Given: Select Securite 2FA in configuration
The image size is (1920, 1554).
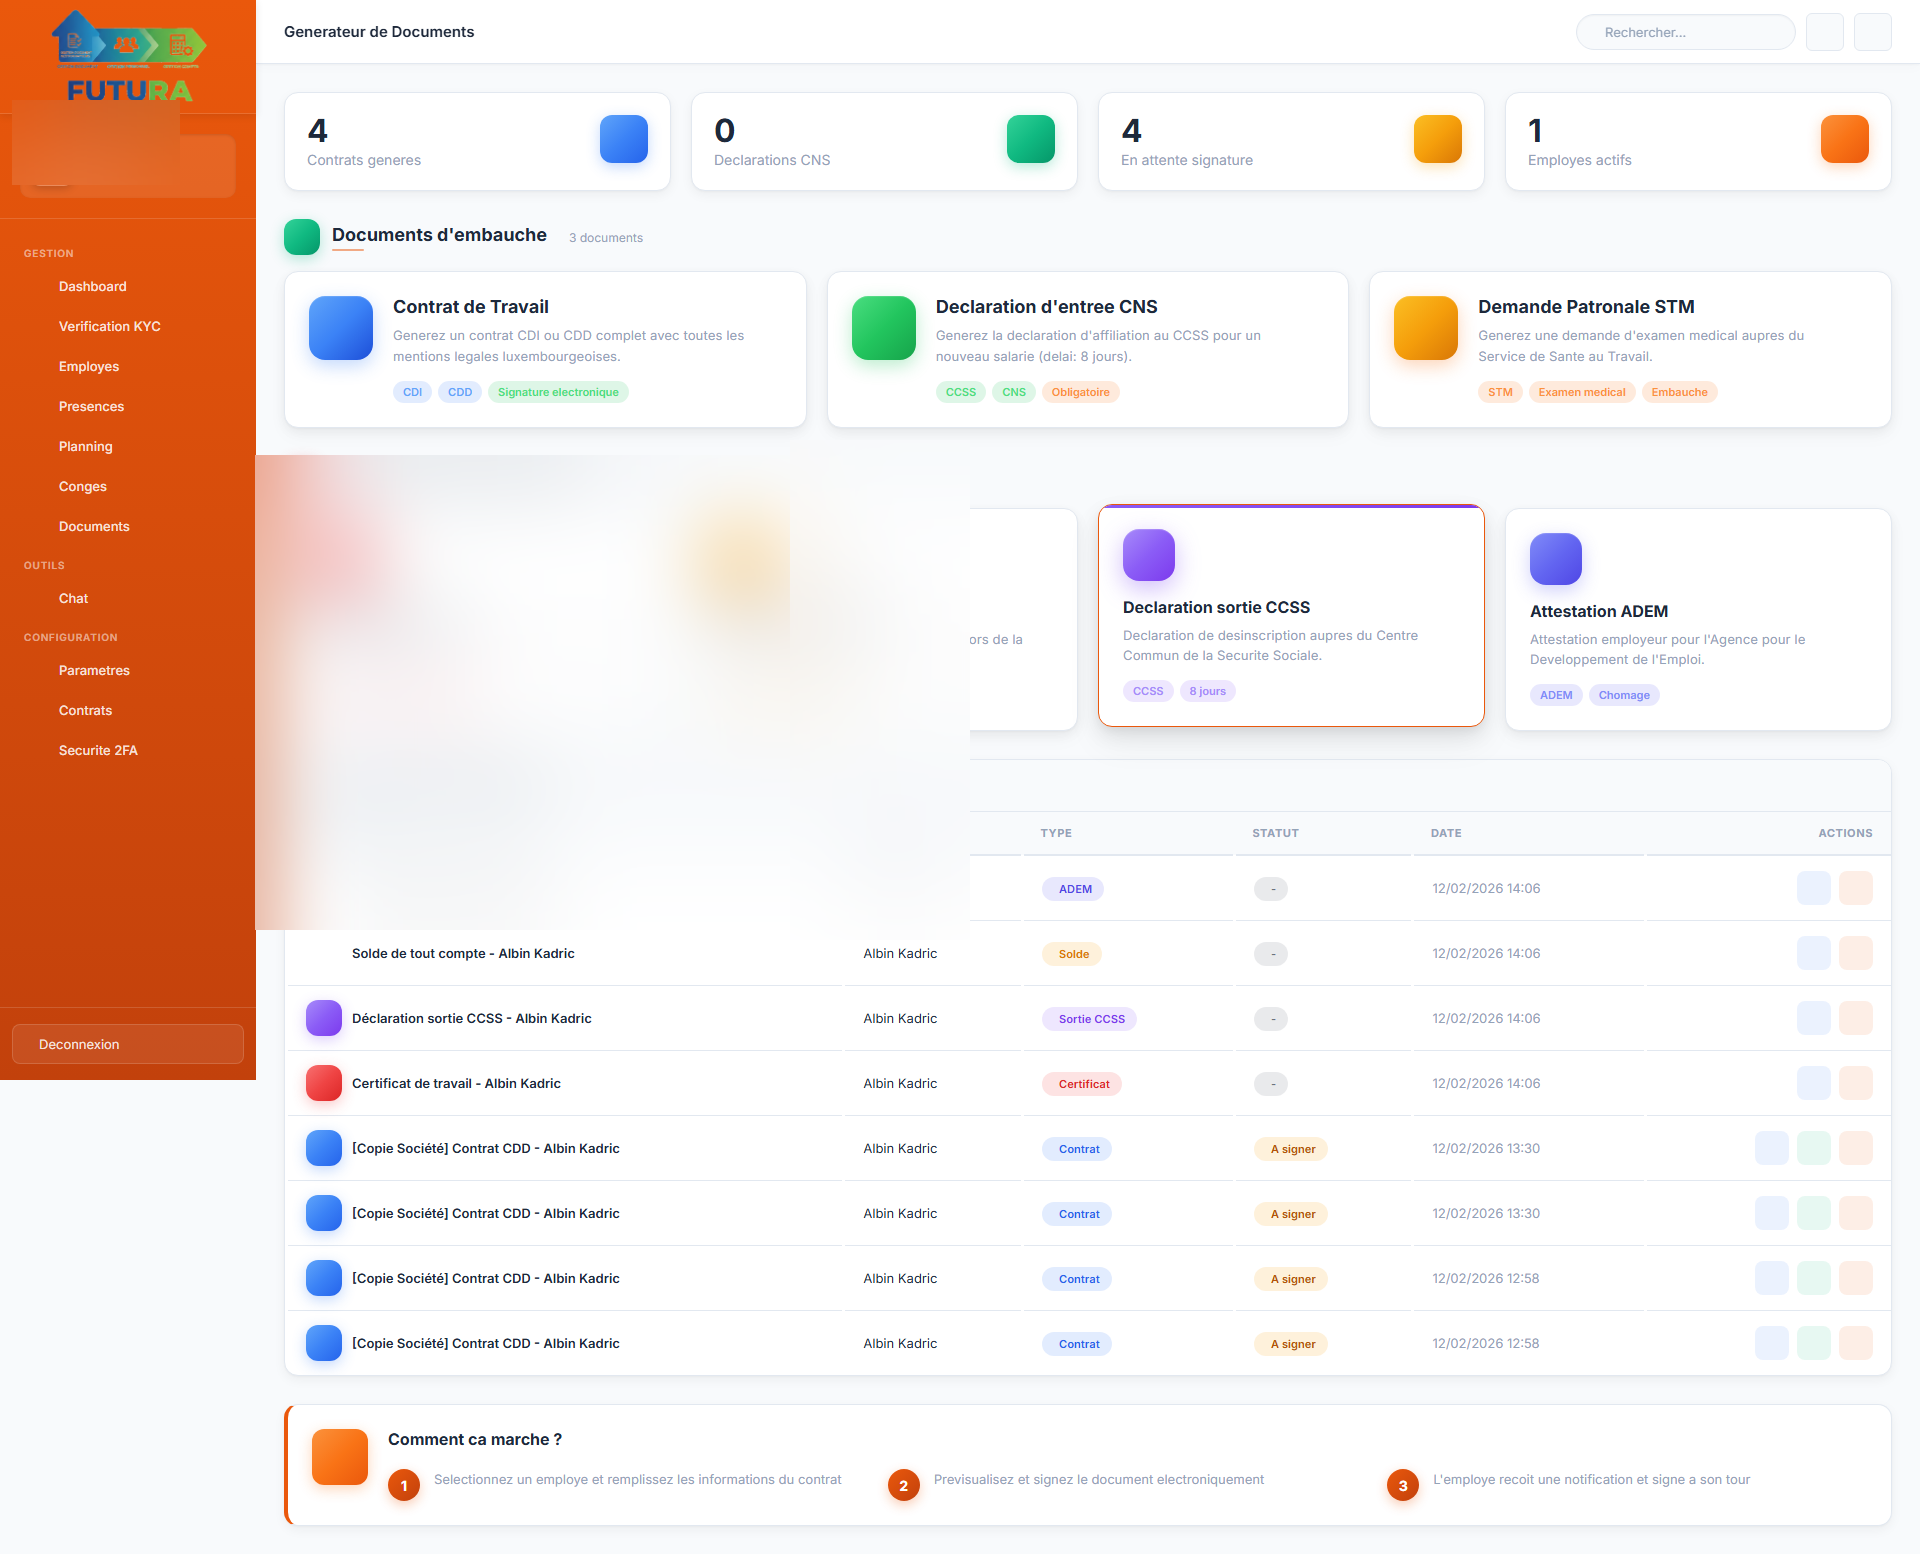Looking at the screenshot, I should (98, 750).
